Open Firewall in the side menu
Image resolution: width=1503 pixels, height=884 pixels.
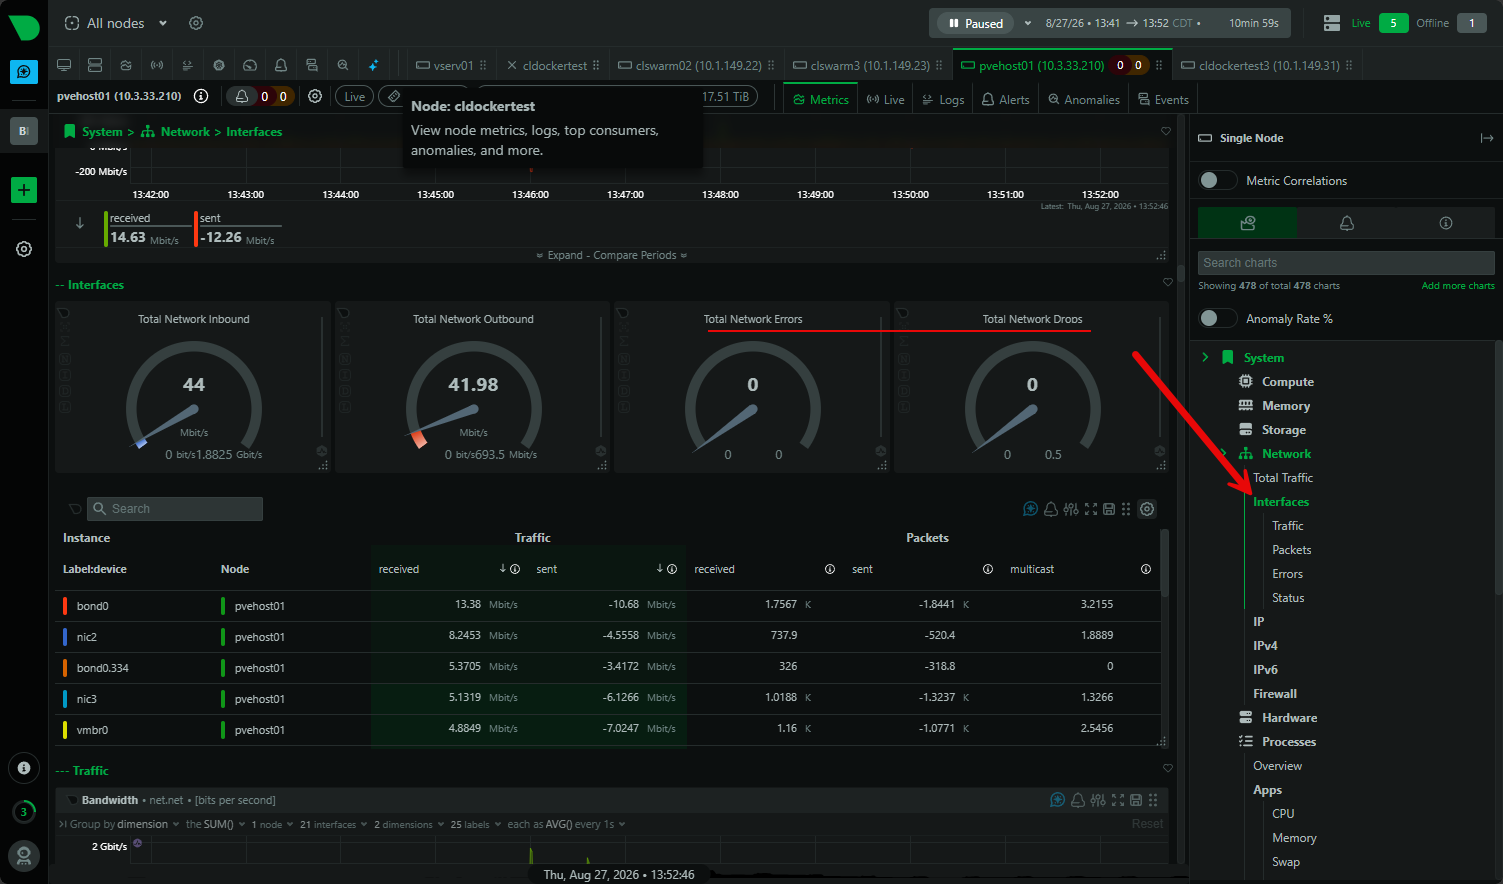coord(1275,694)
